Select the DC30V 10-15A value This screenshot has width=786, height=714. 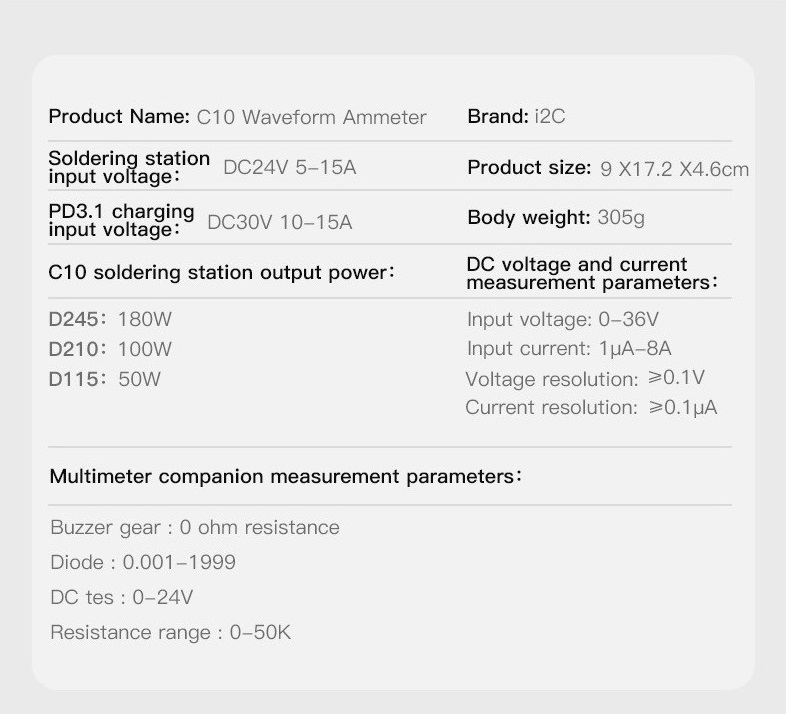[280, 222]
